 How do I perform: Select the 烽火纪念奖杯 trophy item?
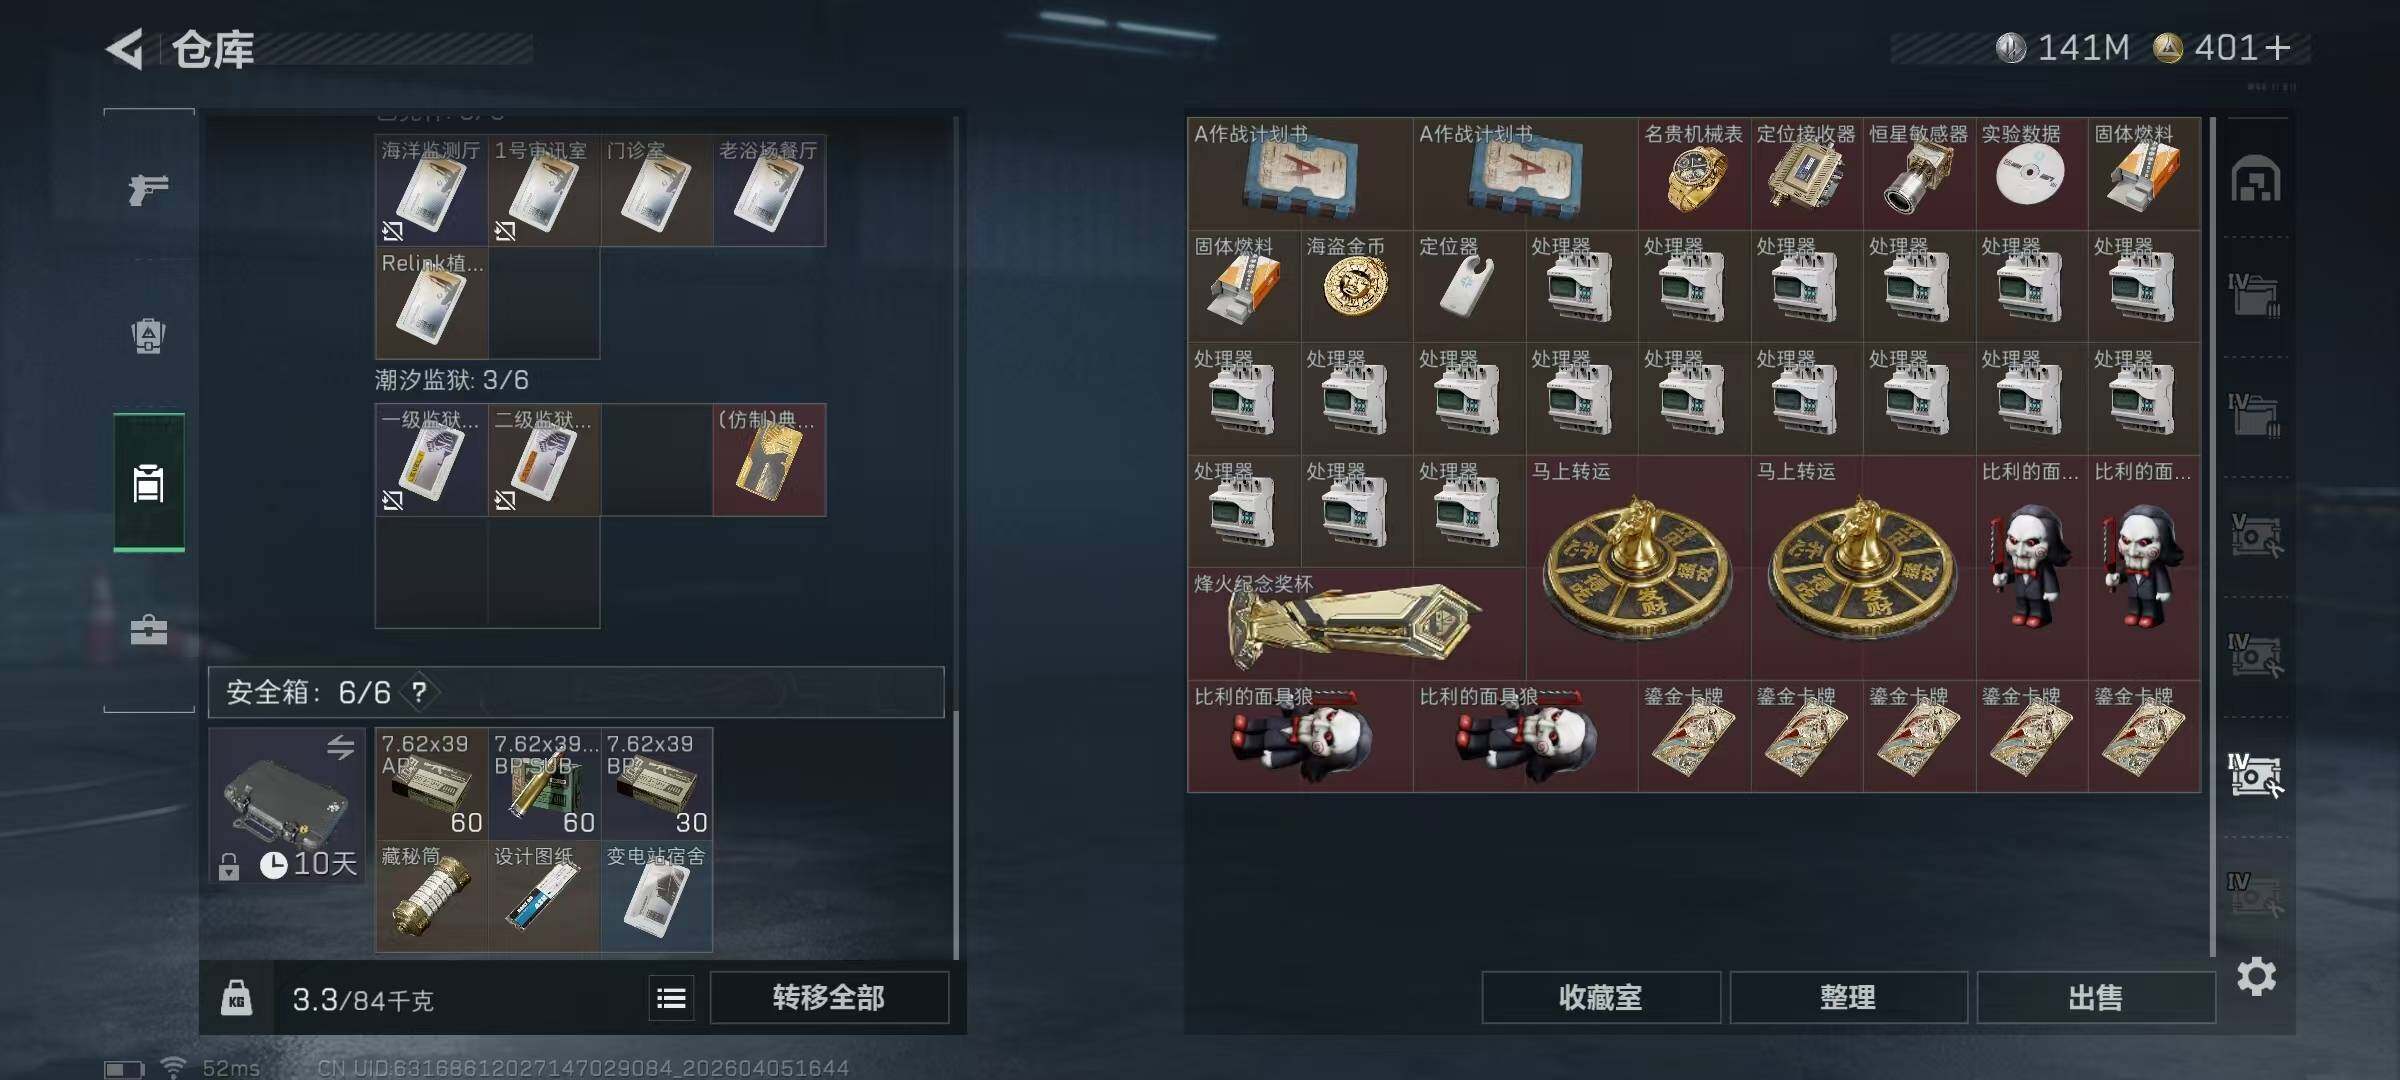[x=1356, y=624]
